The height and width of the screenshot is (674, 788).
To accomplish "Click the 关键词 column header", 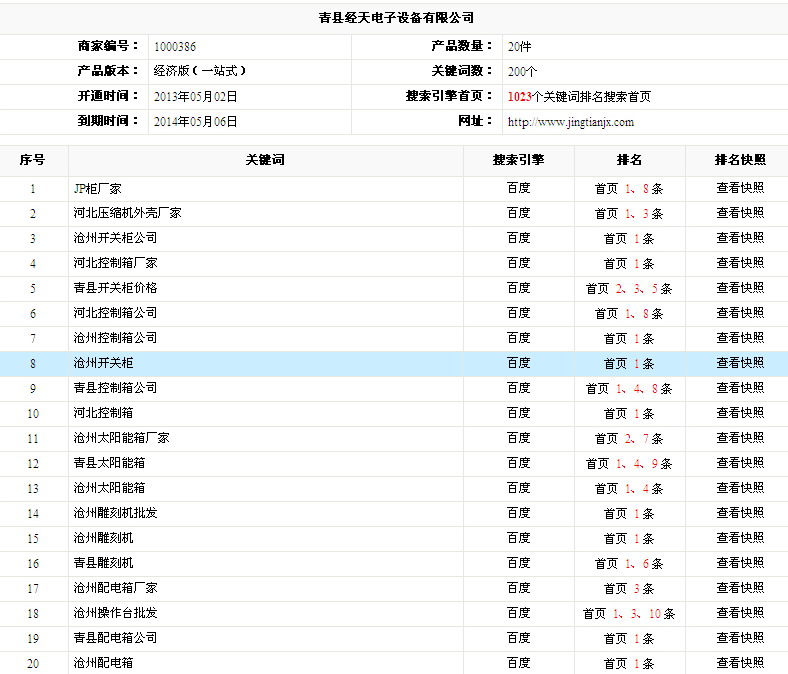I will [265, 160].
